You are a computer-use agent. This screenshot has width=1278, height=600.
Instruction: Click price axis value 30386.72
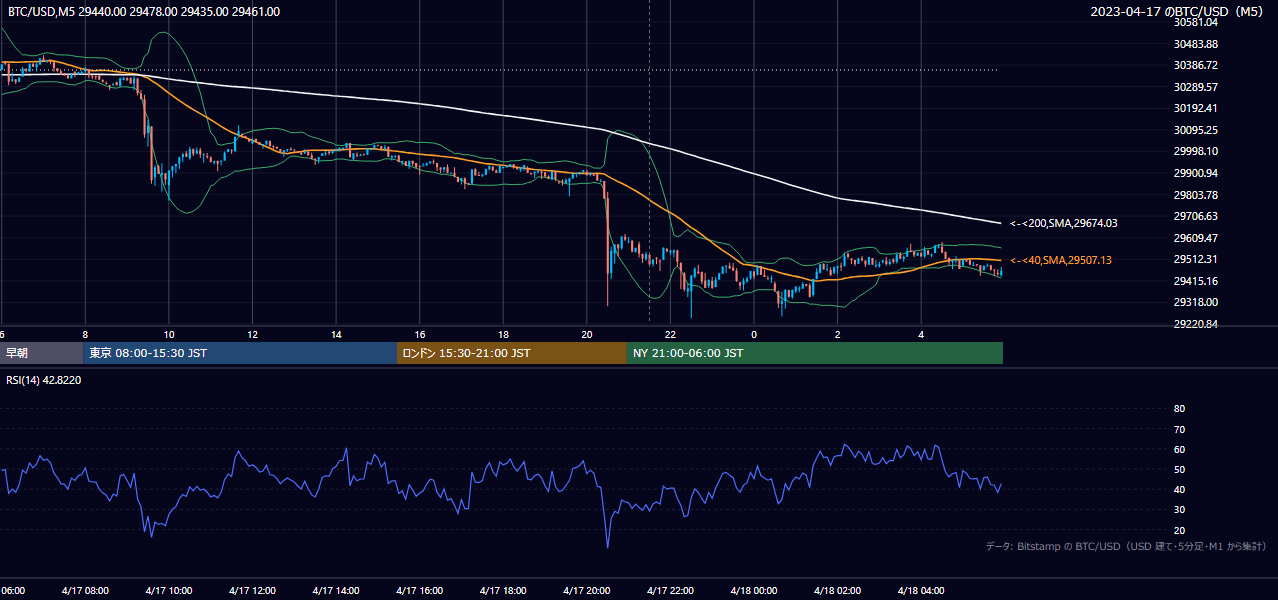(1195, 65)
